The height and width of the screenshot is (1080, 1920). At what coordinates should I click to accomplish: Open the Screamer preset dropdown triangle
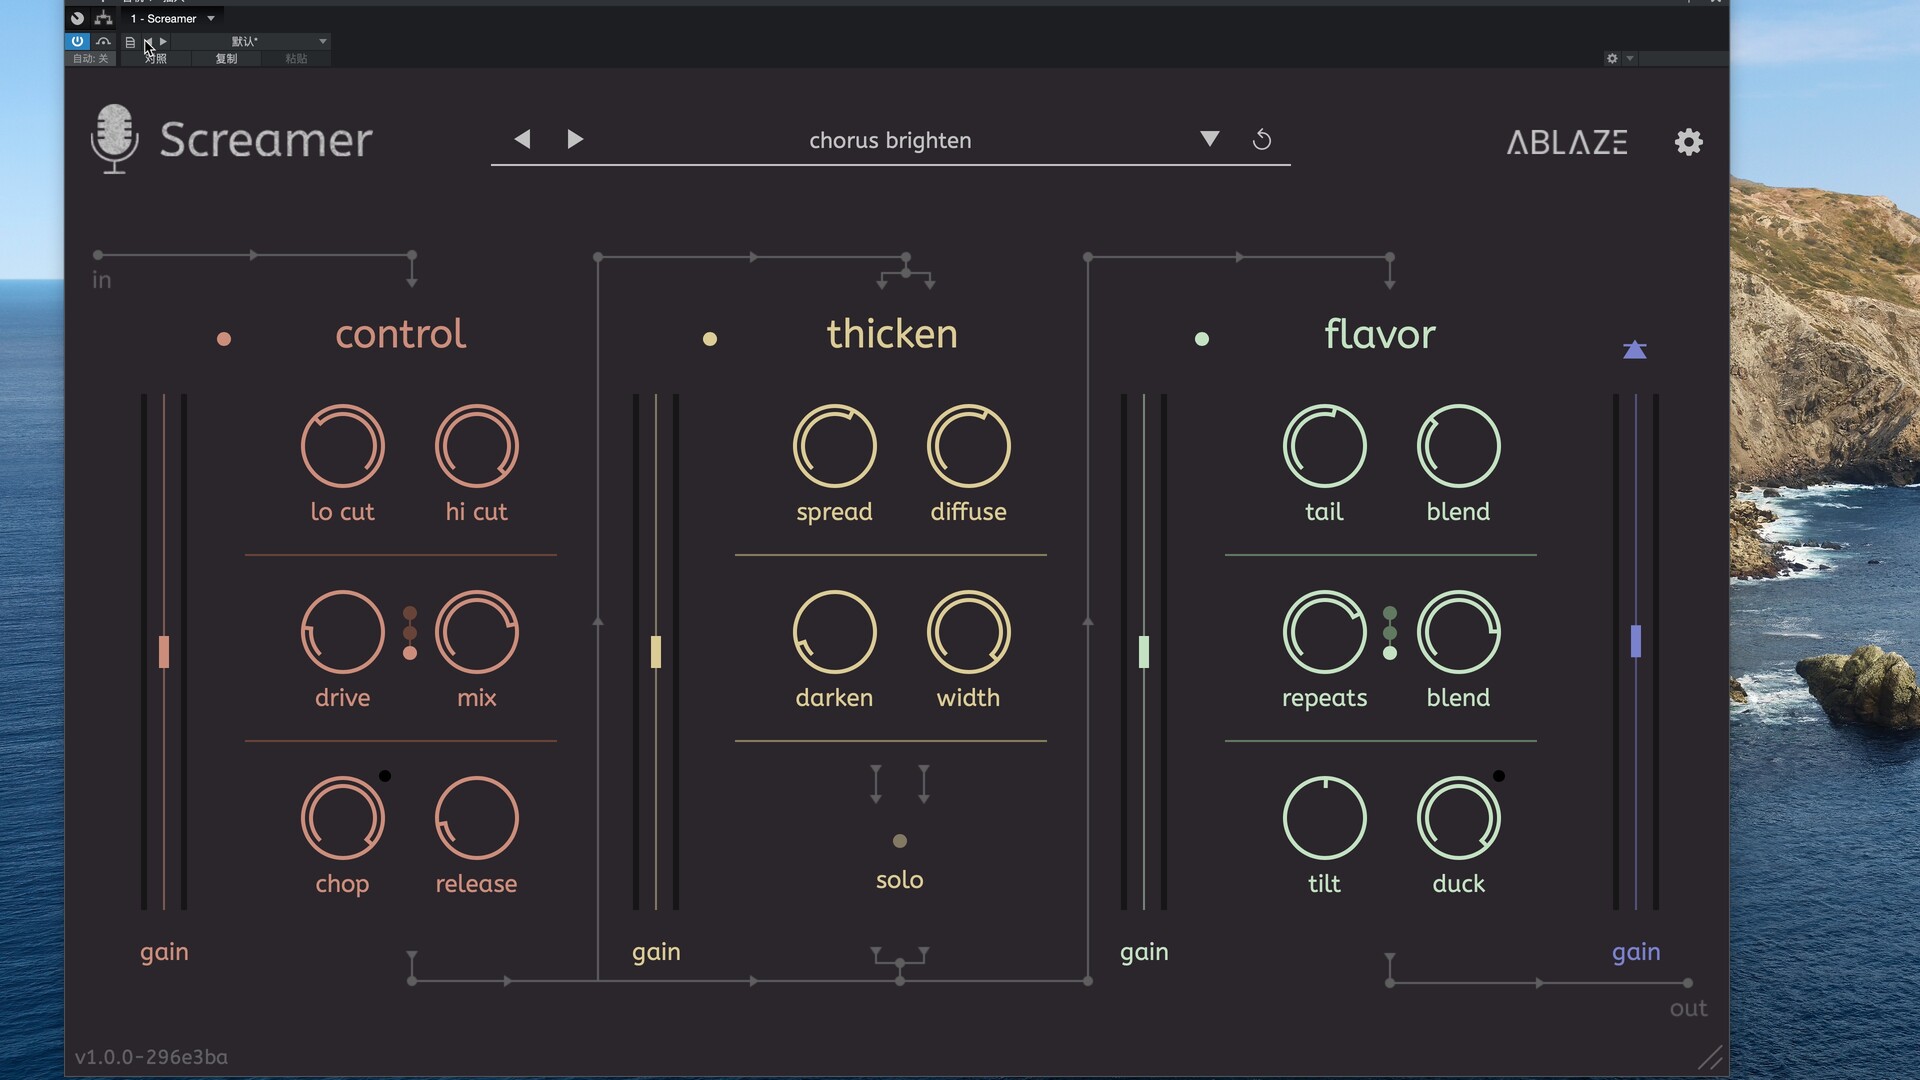tap(1210, 139)
